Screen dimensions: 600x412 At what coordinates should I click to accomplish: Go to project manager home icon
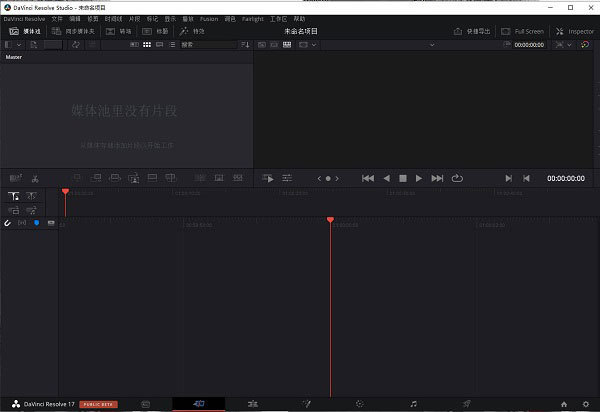coord(564,403)
